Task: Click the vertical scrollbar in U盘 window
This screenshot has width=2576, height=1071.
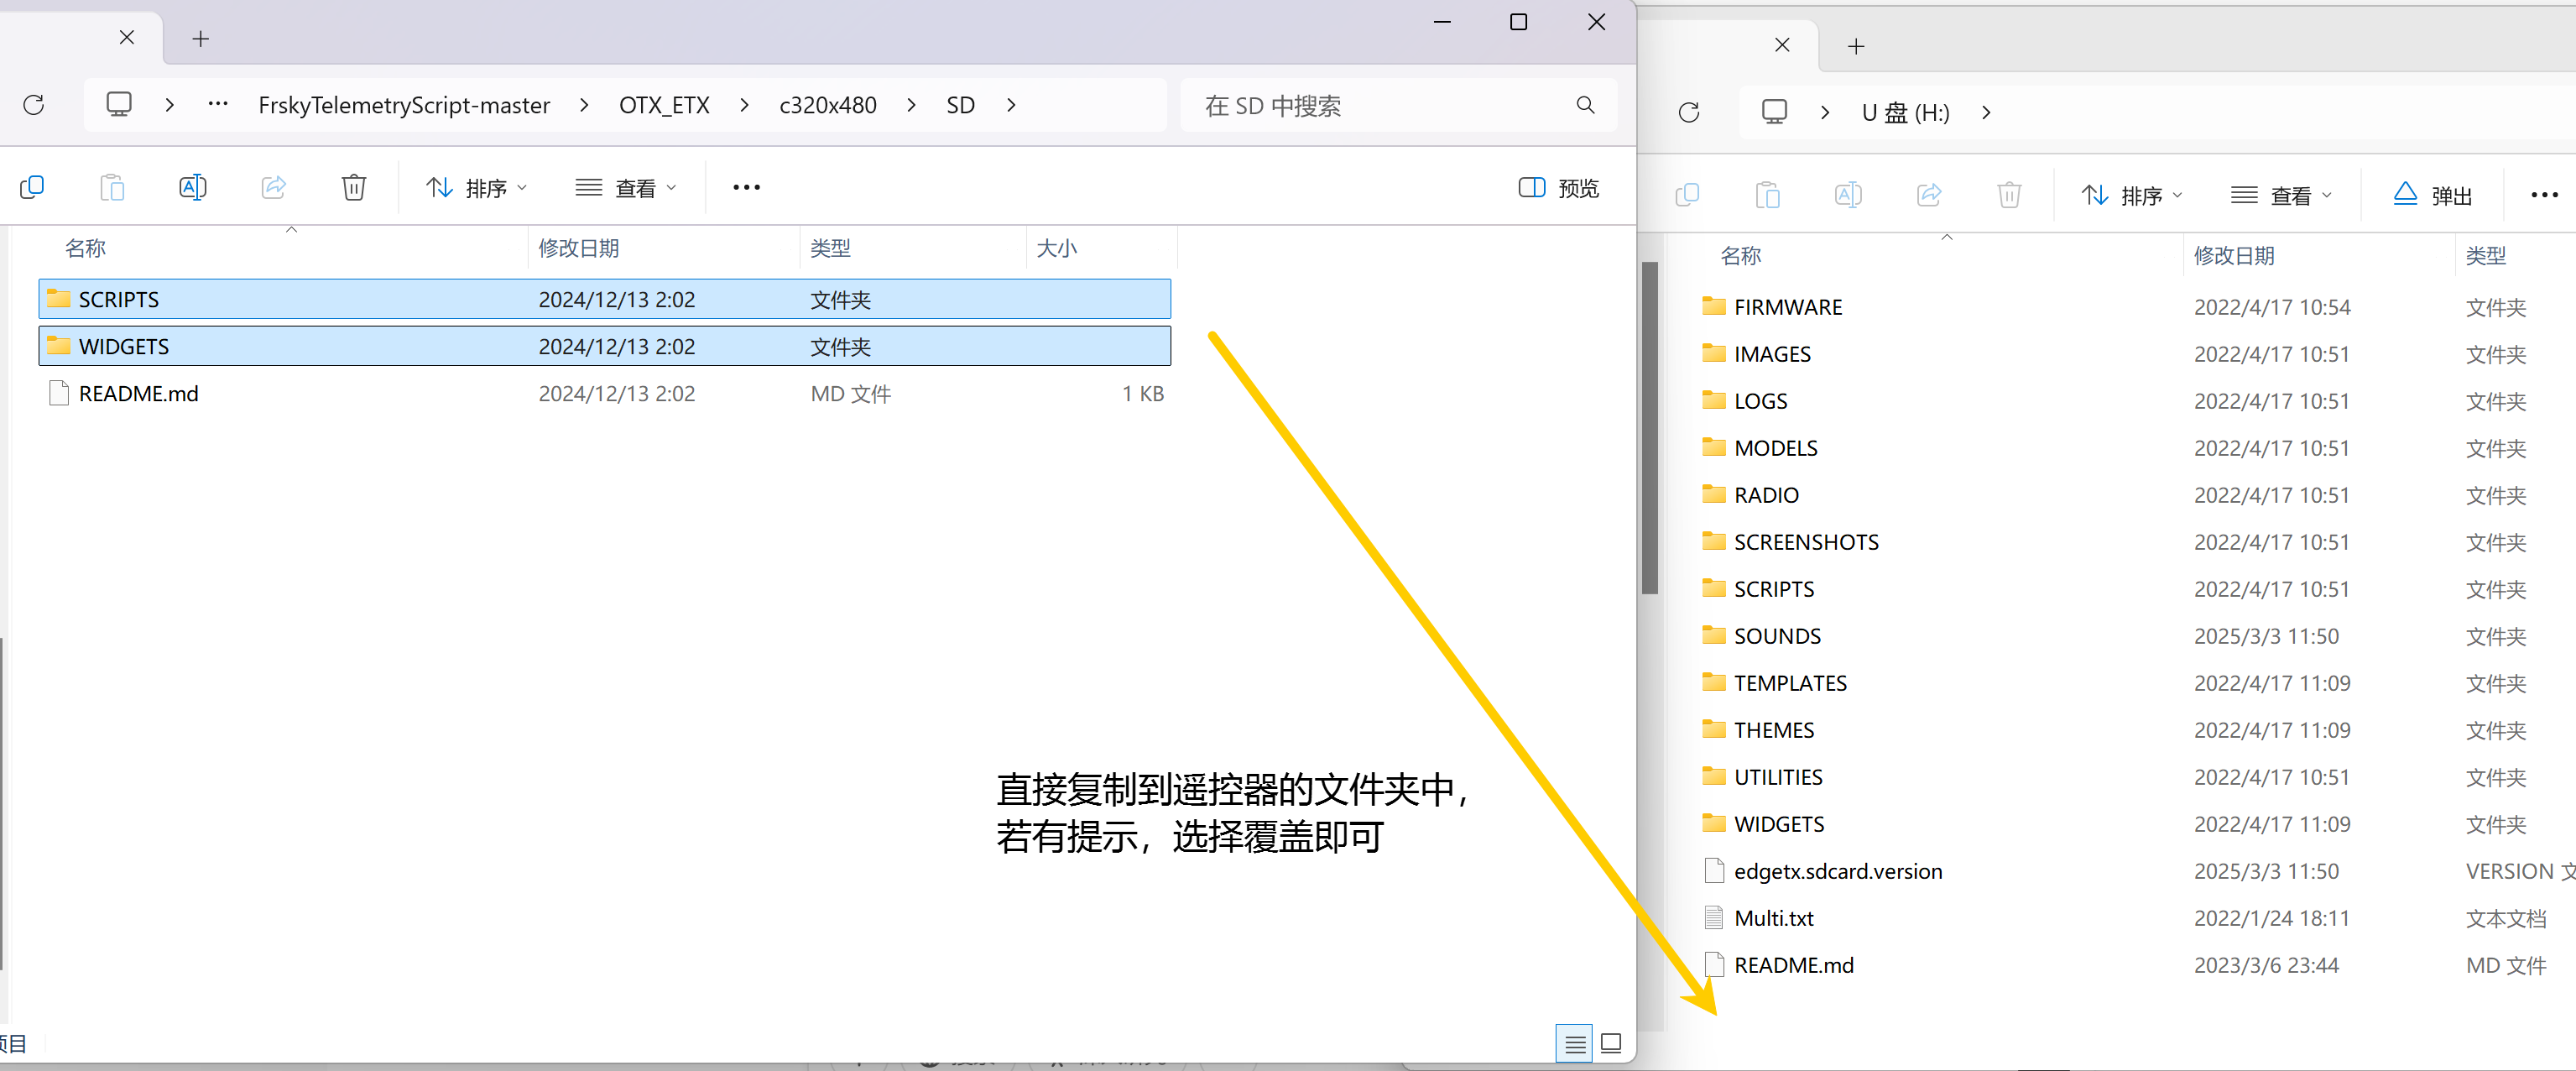Action: pos(1650,429)
